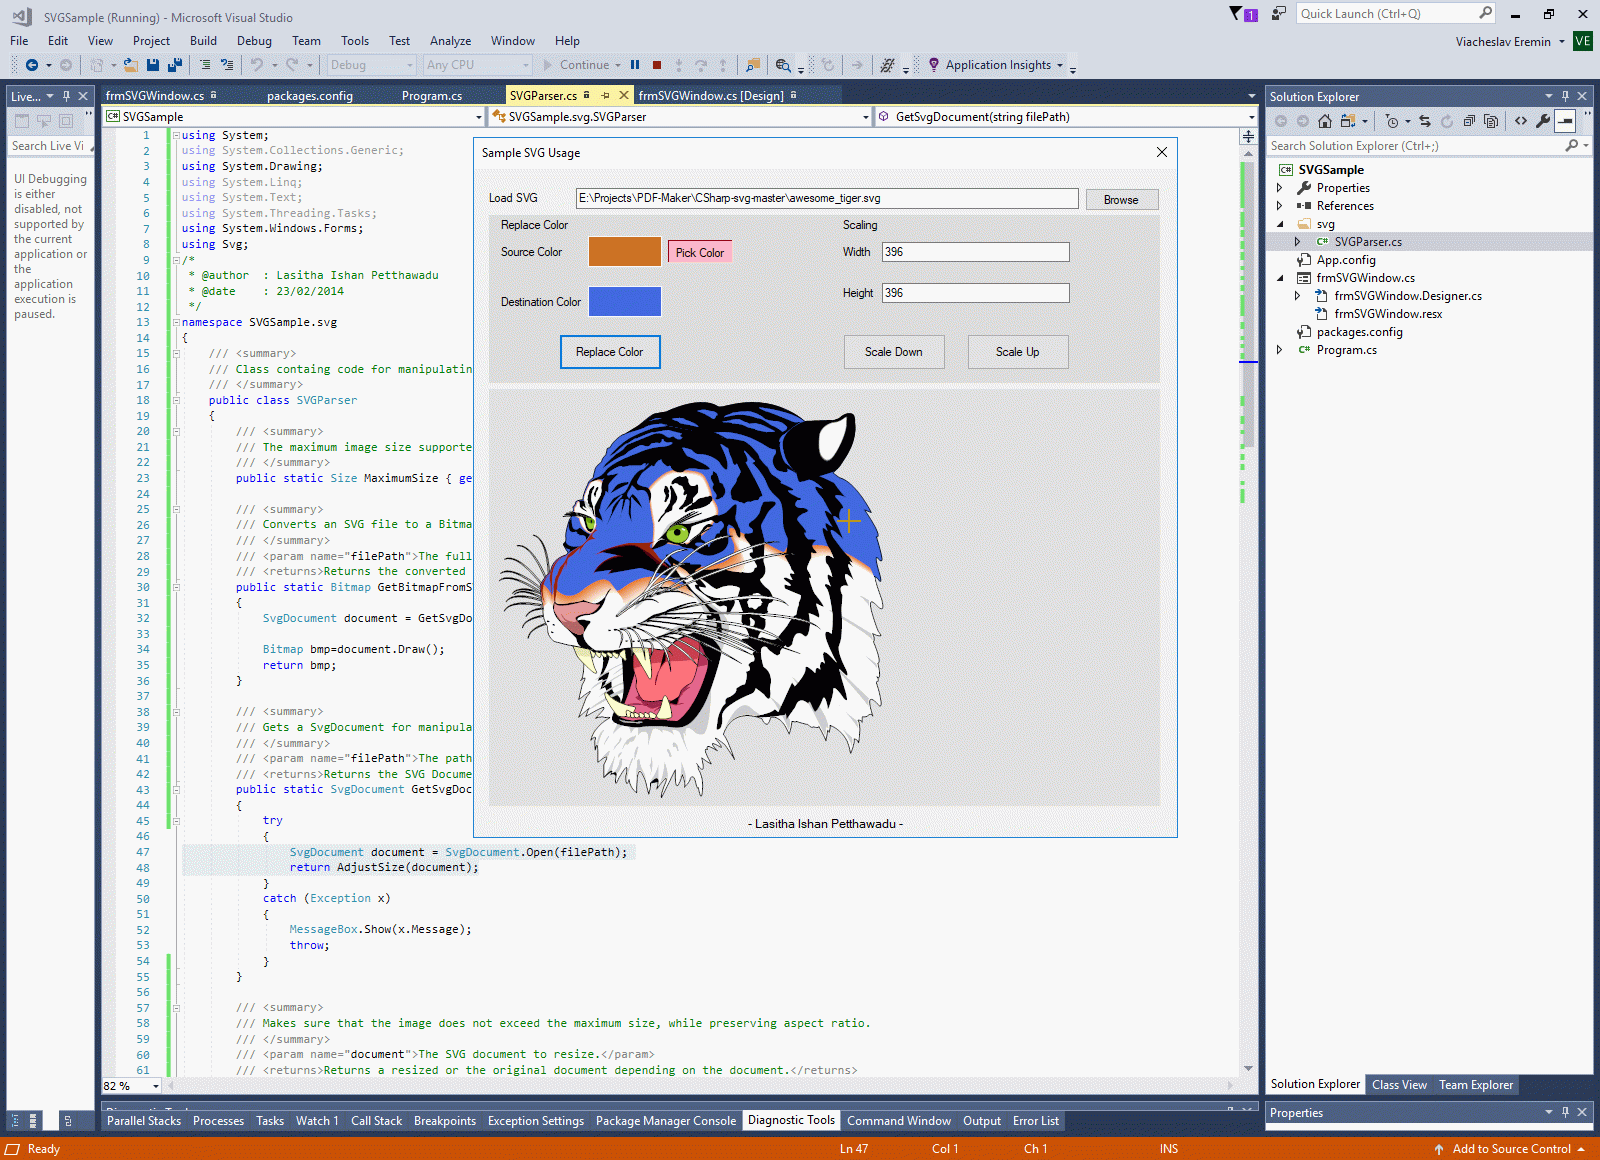Click the split editor handle above scrollbar
Image resolution: width=1600 pixels, height=1160 pixels.
pyautogui.click(x=1248, y=136)
